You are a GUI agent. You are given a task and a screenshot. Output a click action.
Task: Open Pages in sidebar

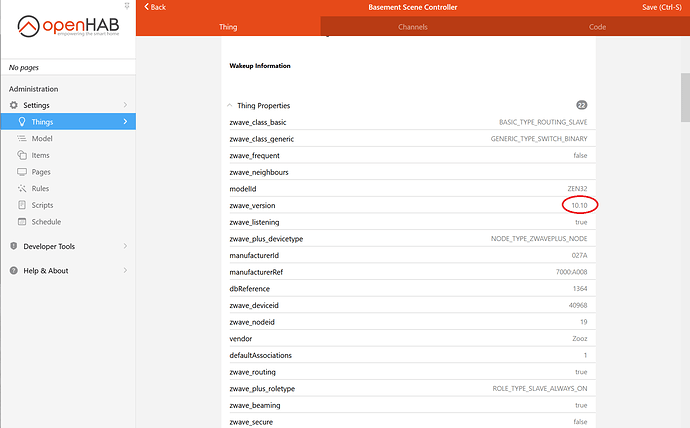[68, 172]
